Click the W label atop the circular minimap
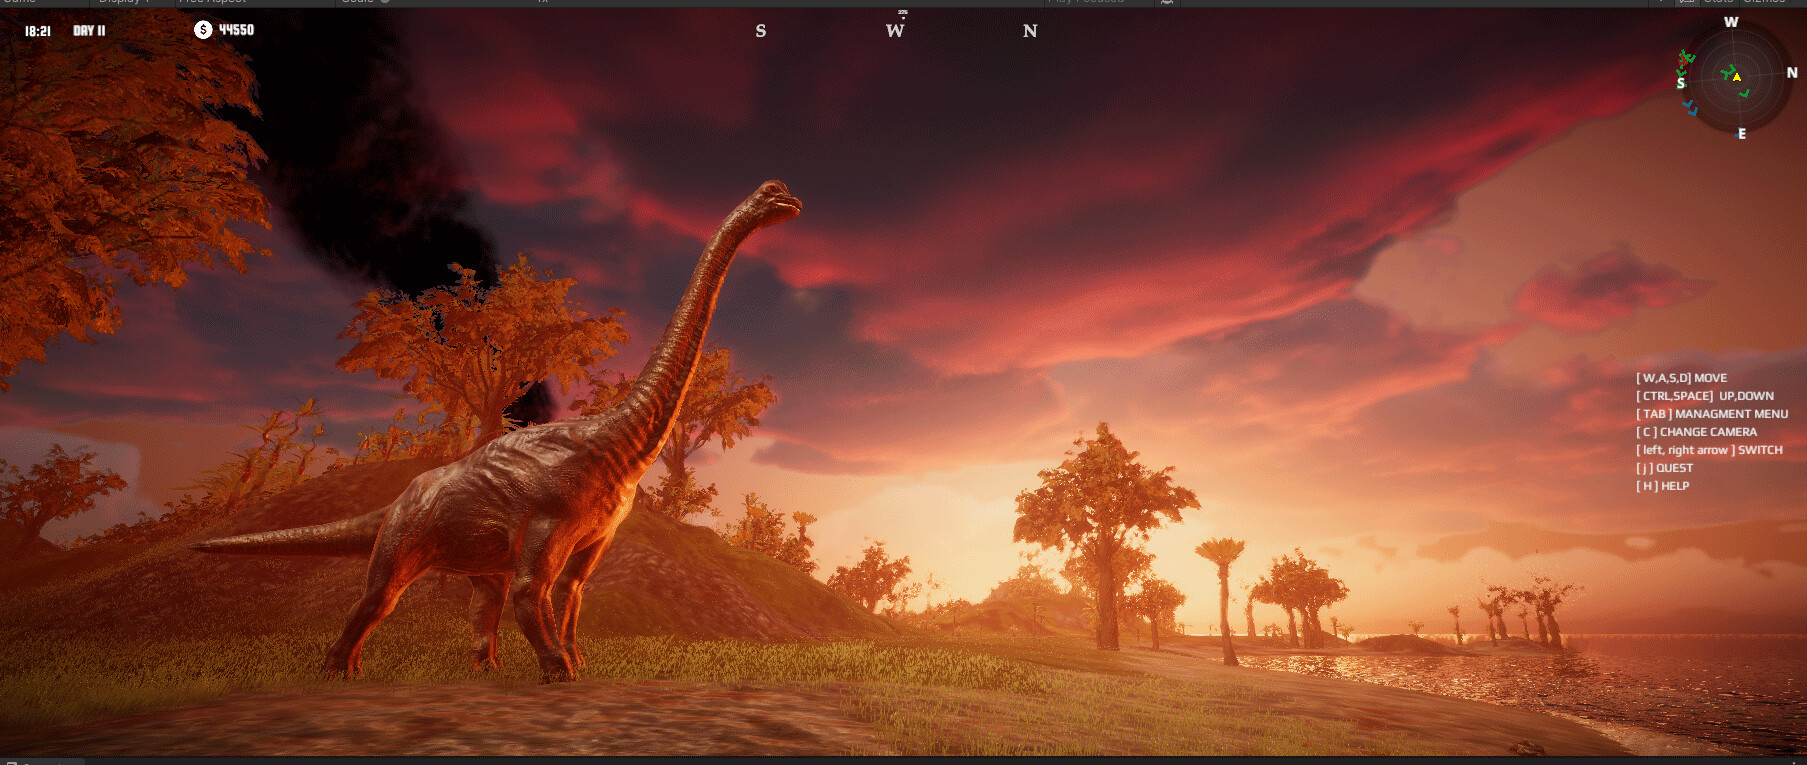This screenshot has width=1807, height=765. (x=1731, y=22)
